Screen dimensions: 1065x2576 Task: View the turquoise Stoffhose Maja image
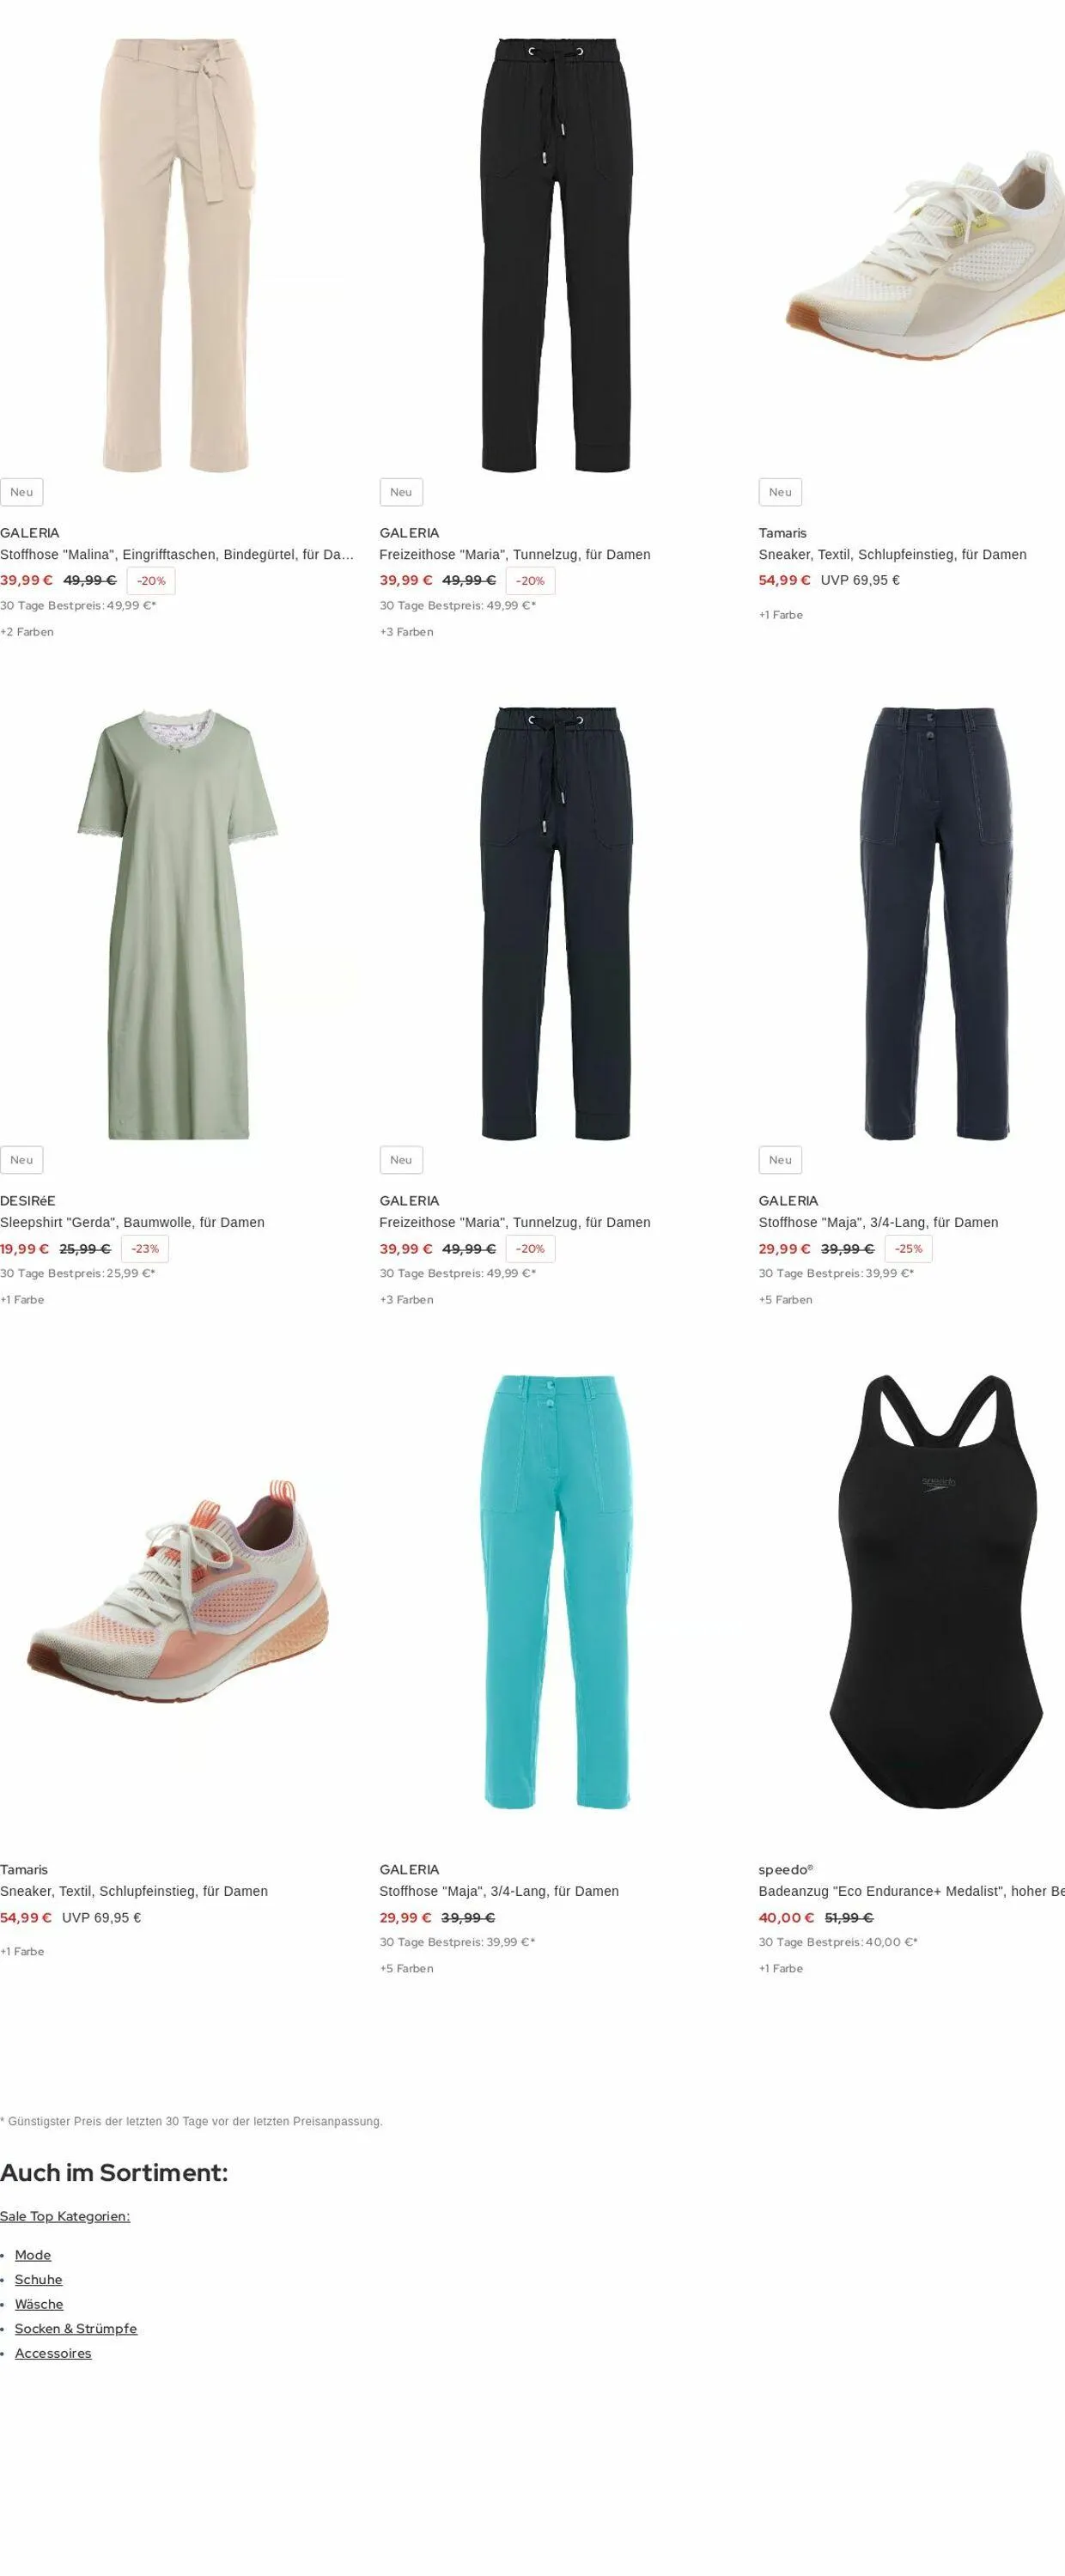click(x=556, y=1592)
